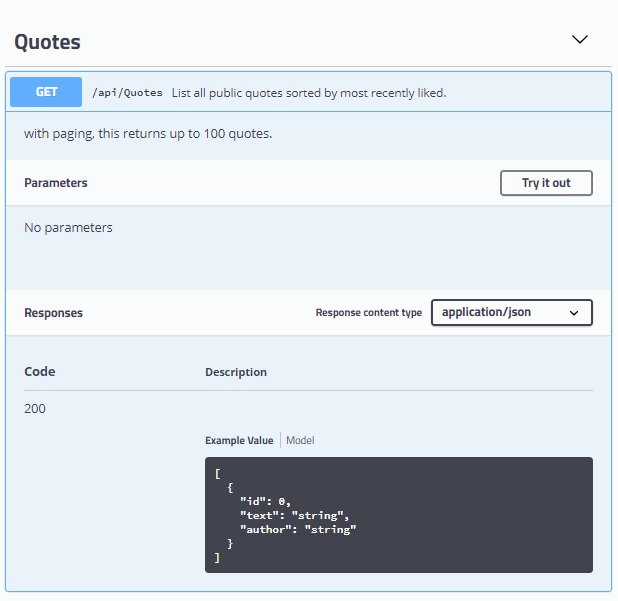Switch to the Model tab
The width and height of the screenshot is (618, 601).
(301, 440)
